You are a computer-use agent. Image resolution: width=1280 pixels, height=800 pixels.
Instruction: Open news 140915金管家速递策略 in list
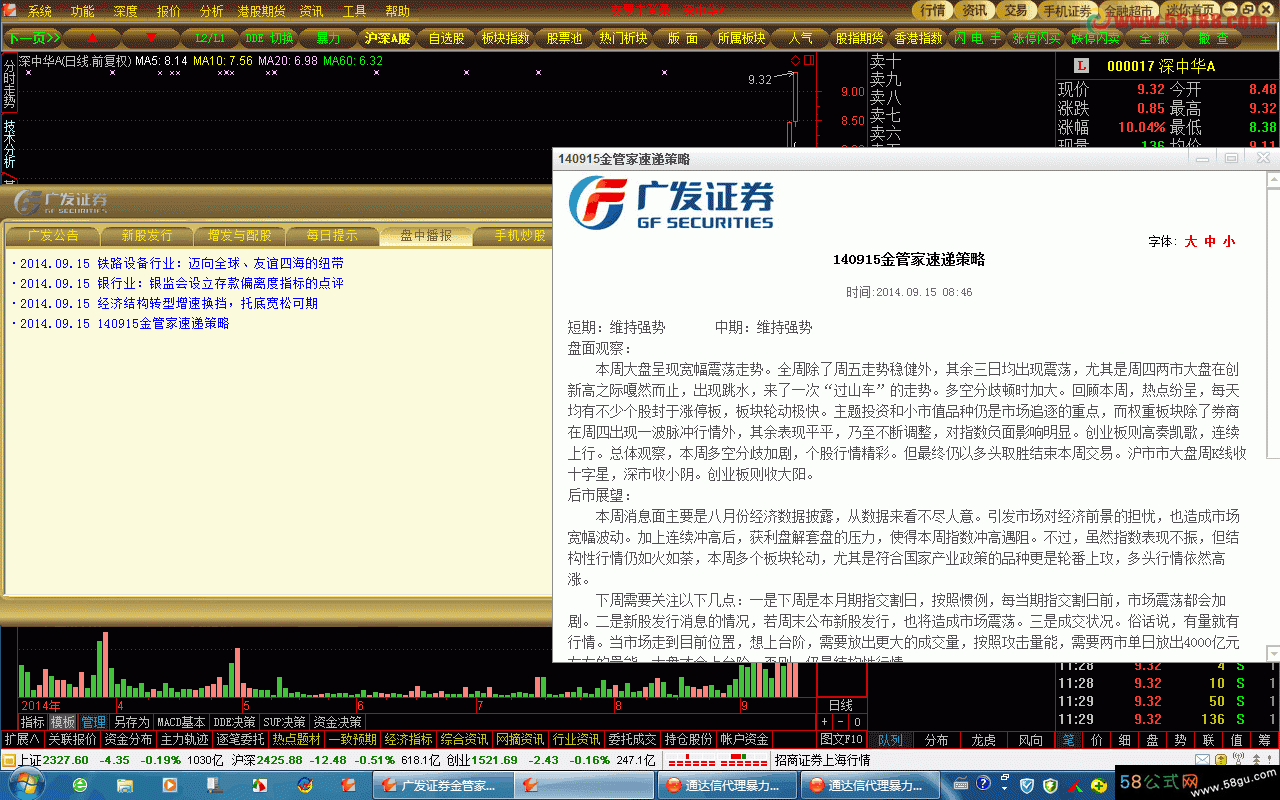(x=163, y=323)
